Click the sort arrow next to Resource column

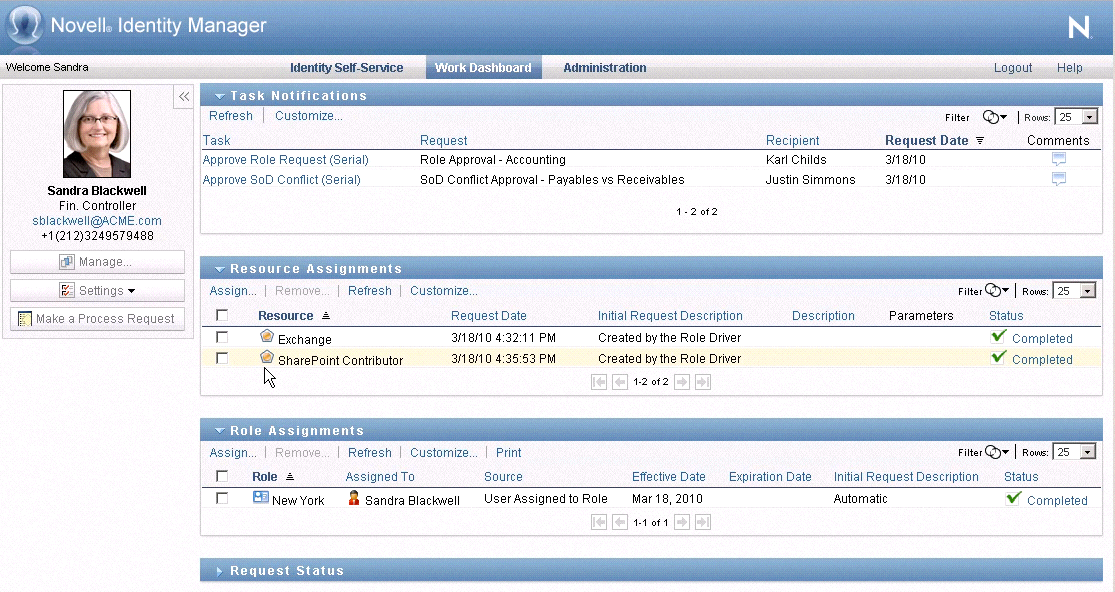[x=326, y=316]
